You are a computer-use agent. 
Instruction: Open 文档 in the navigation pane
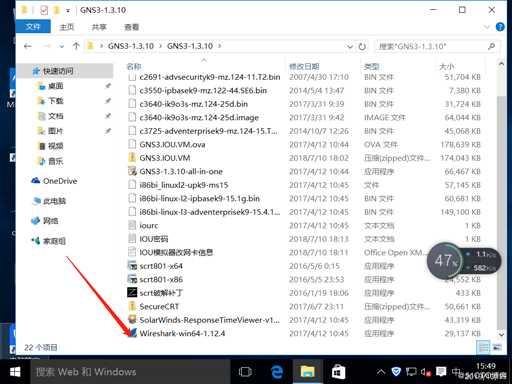point(55,116)
